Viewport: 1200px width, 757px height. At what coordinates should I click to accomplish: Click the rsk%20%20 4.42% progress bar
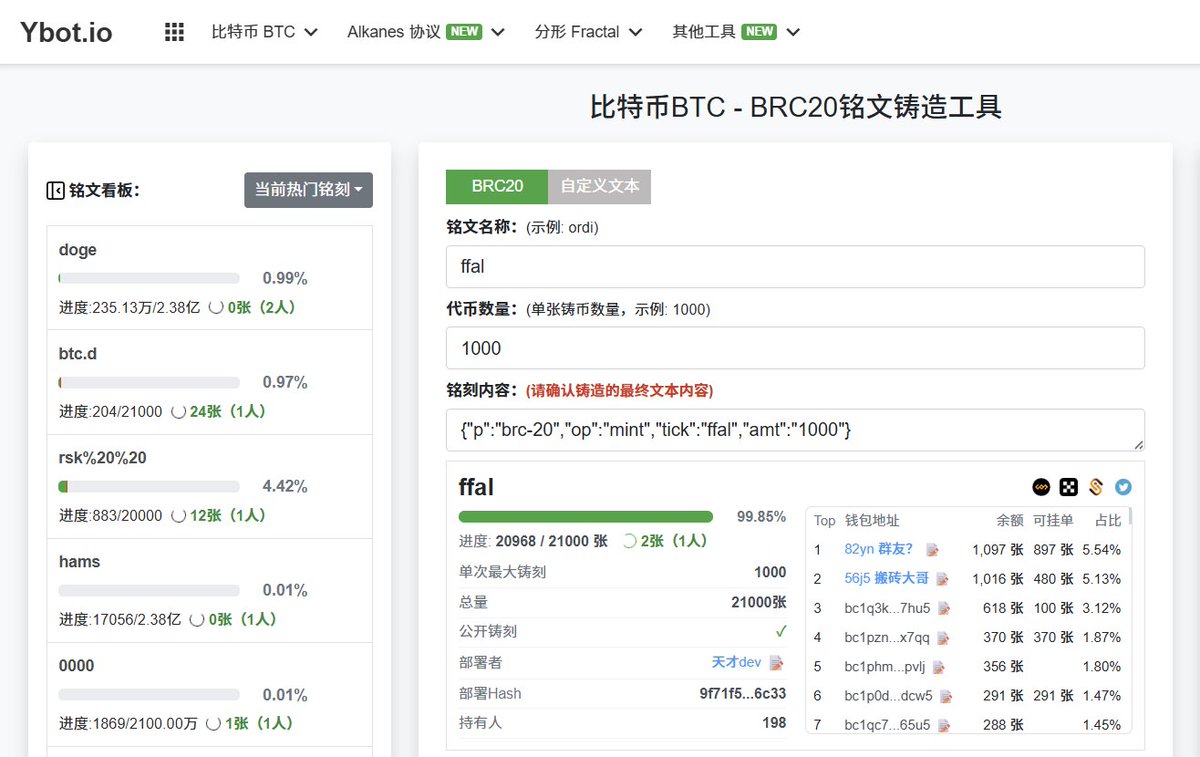click(x=149, y=486)
